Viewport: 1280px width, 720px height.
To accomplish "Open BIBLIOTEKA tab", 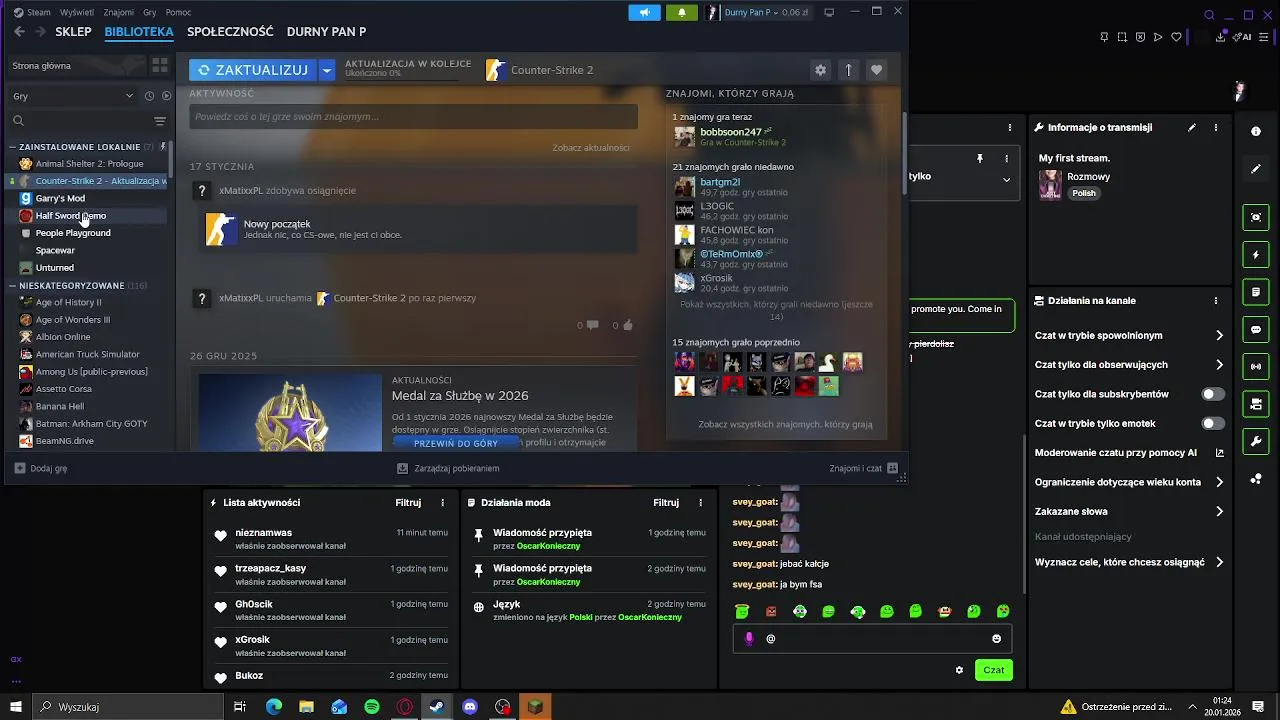I will [x=139, y=32].
